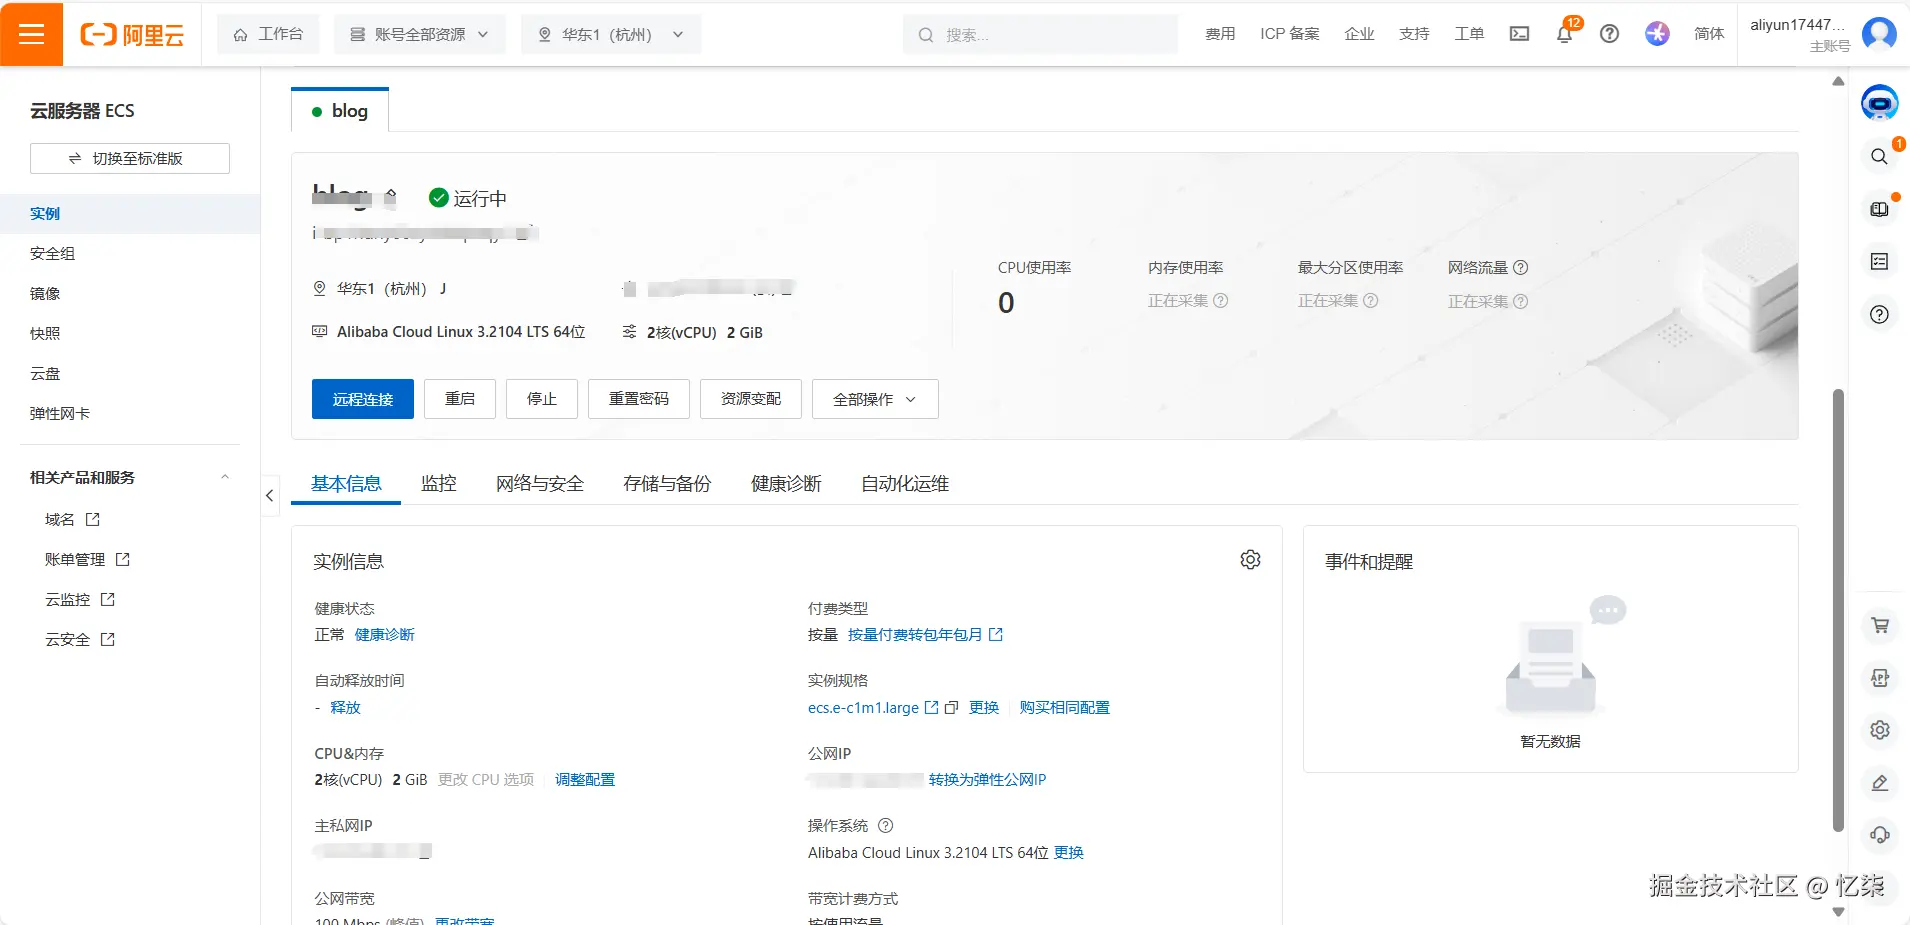Click the 释放 link
1910x925 pixels.
coord(345,708)
